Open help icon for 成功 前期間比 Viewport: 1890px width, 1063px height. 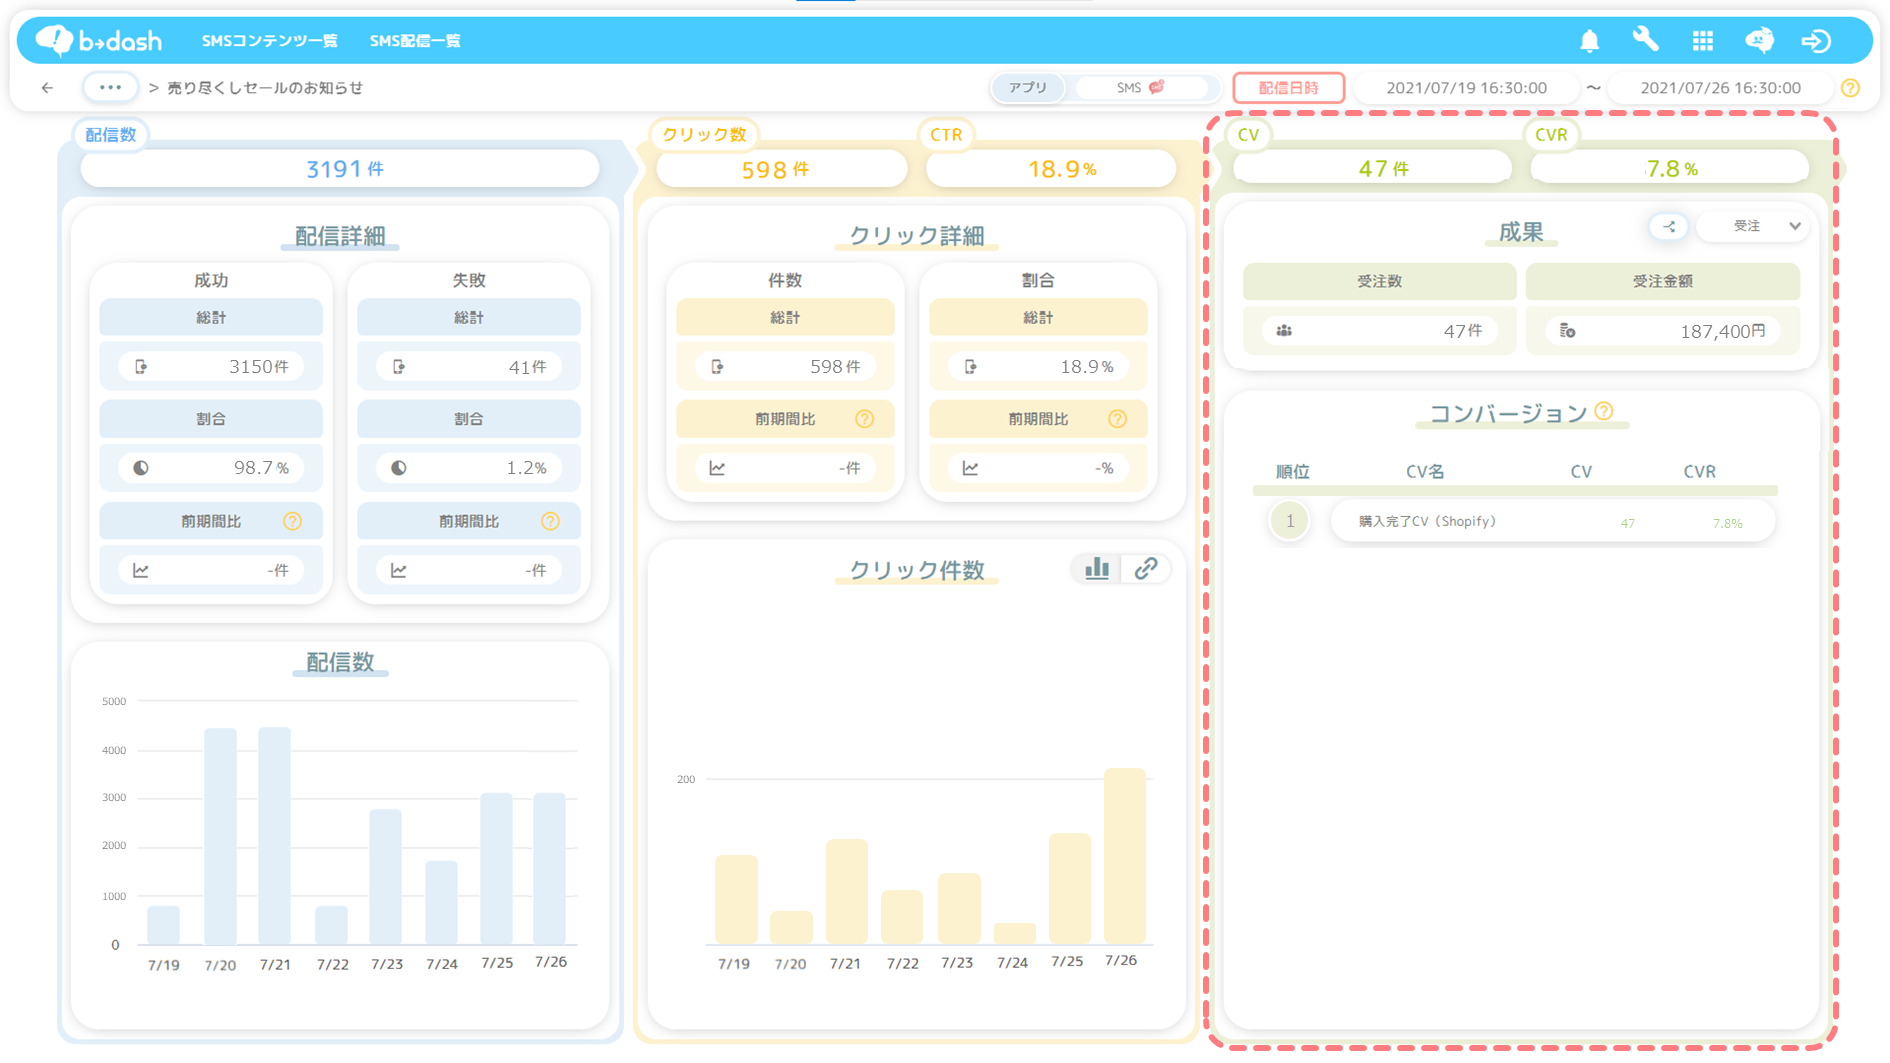pyautogui.click(x=292, y=521)
